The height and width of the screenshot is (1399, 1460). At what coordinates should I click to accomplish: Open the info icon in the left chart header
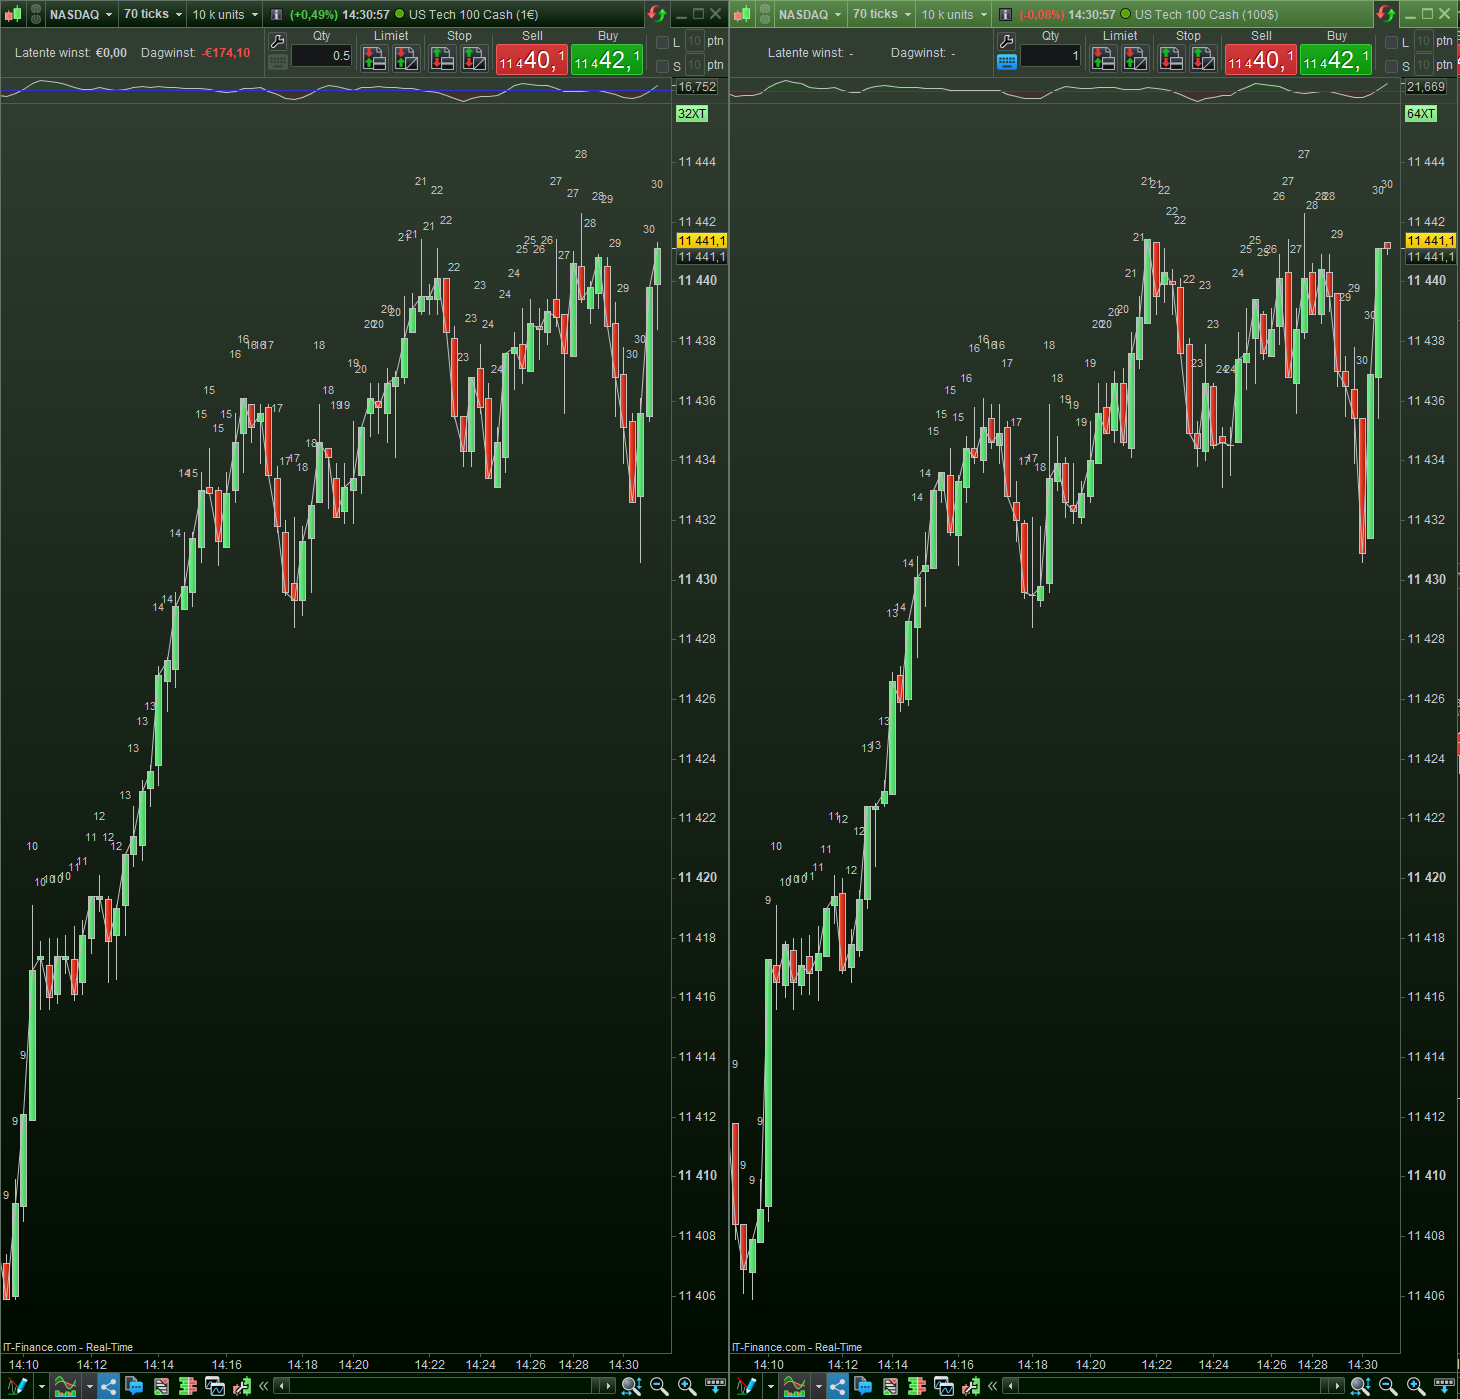[277, 14]
